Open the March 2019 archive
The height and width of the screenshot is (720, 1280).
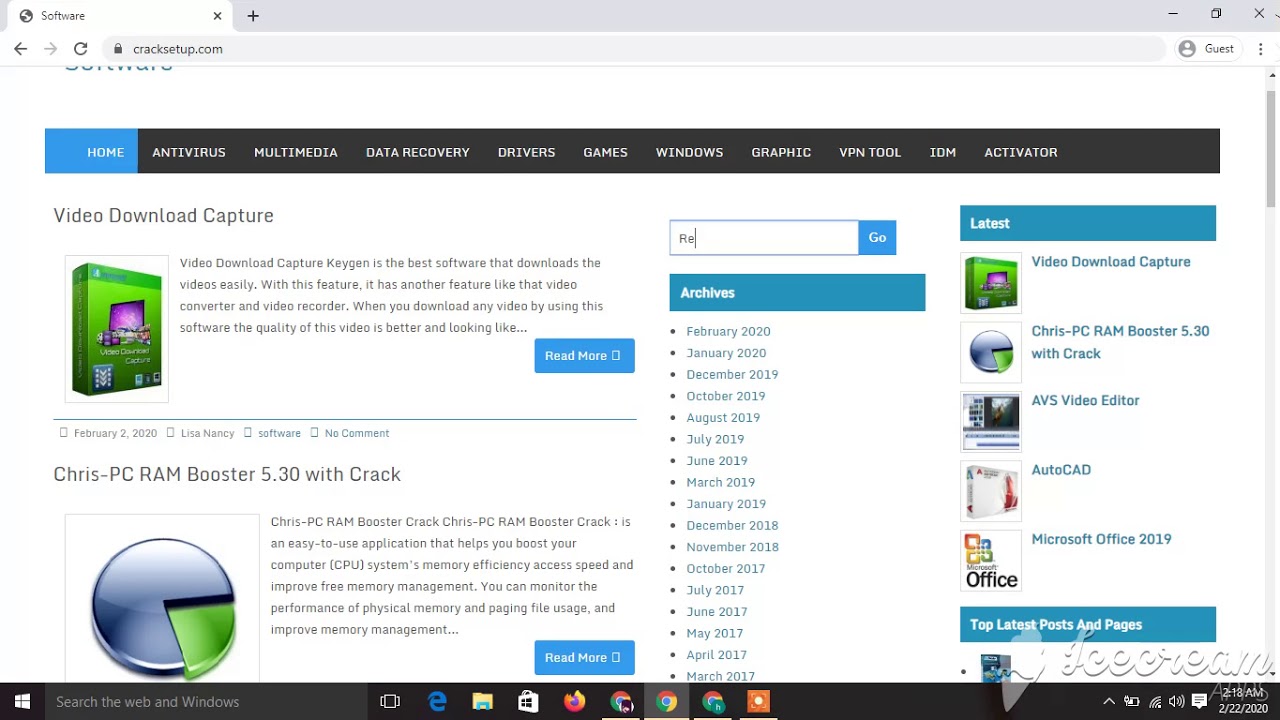[x=721, y=482]
